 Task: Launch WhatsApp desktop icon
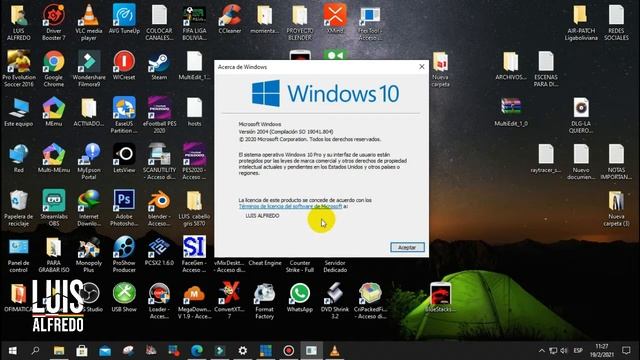(300, 298)
